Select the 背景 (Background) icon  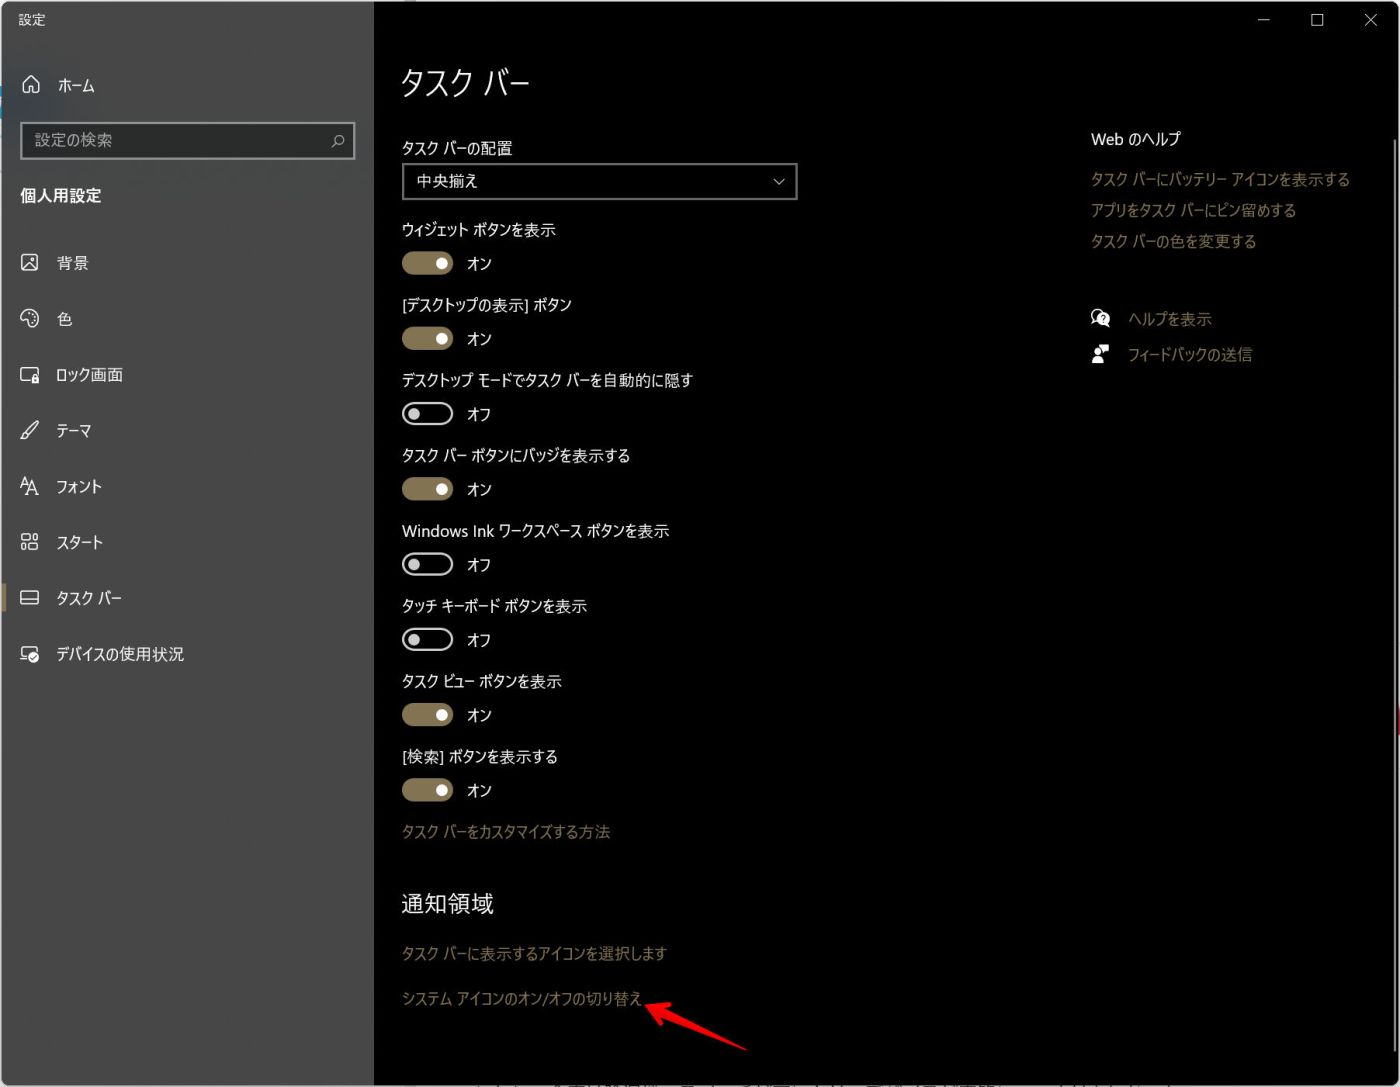[30, 262]
